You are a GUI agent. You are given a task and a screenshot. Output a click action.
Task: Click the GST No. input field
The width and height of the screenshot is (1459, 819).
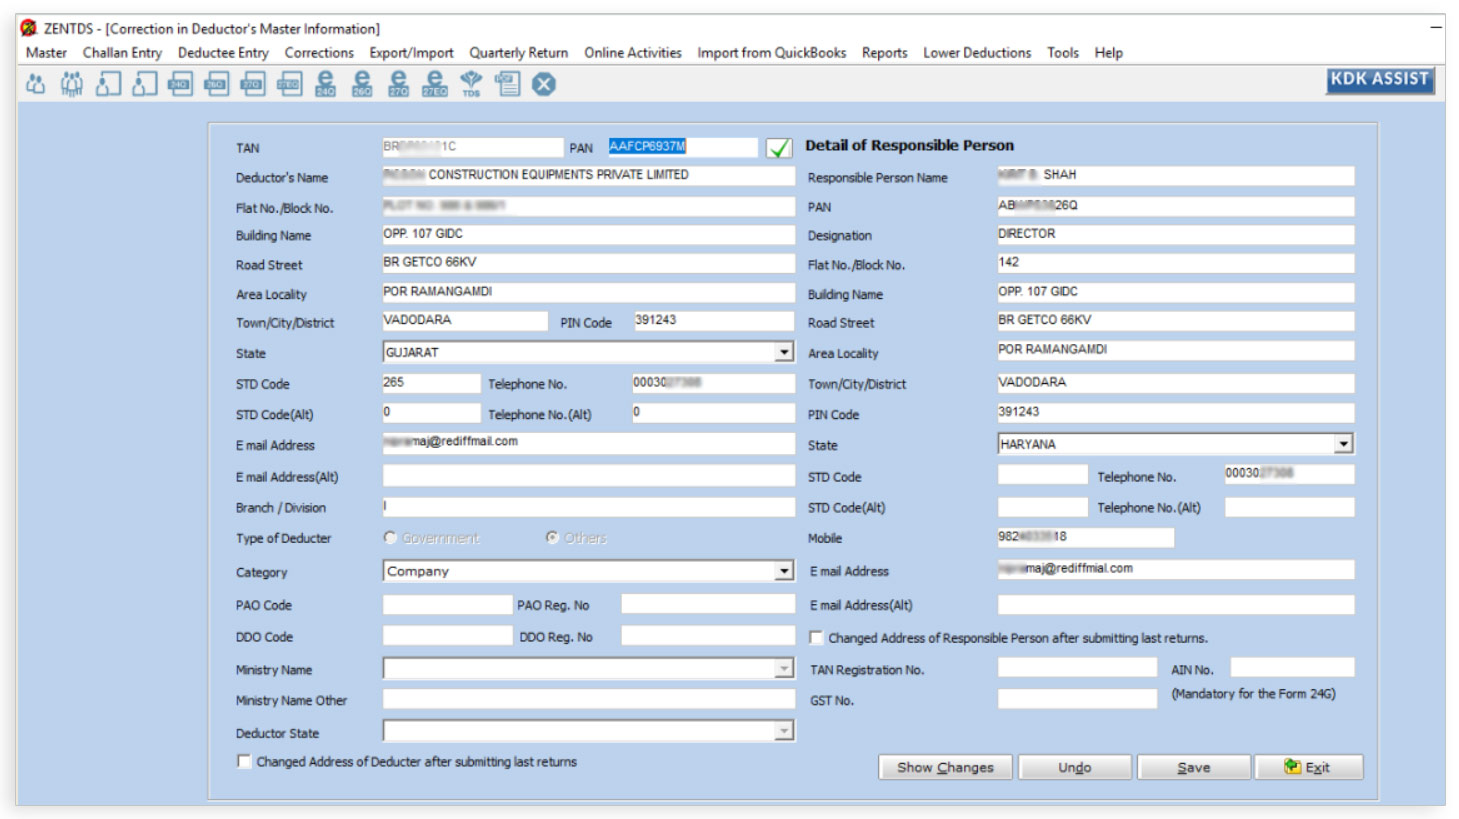coord(1077,699)
